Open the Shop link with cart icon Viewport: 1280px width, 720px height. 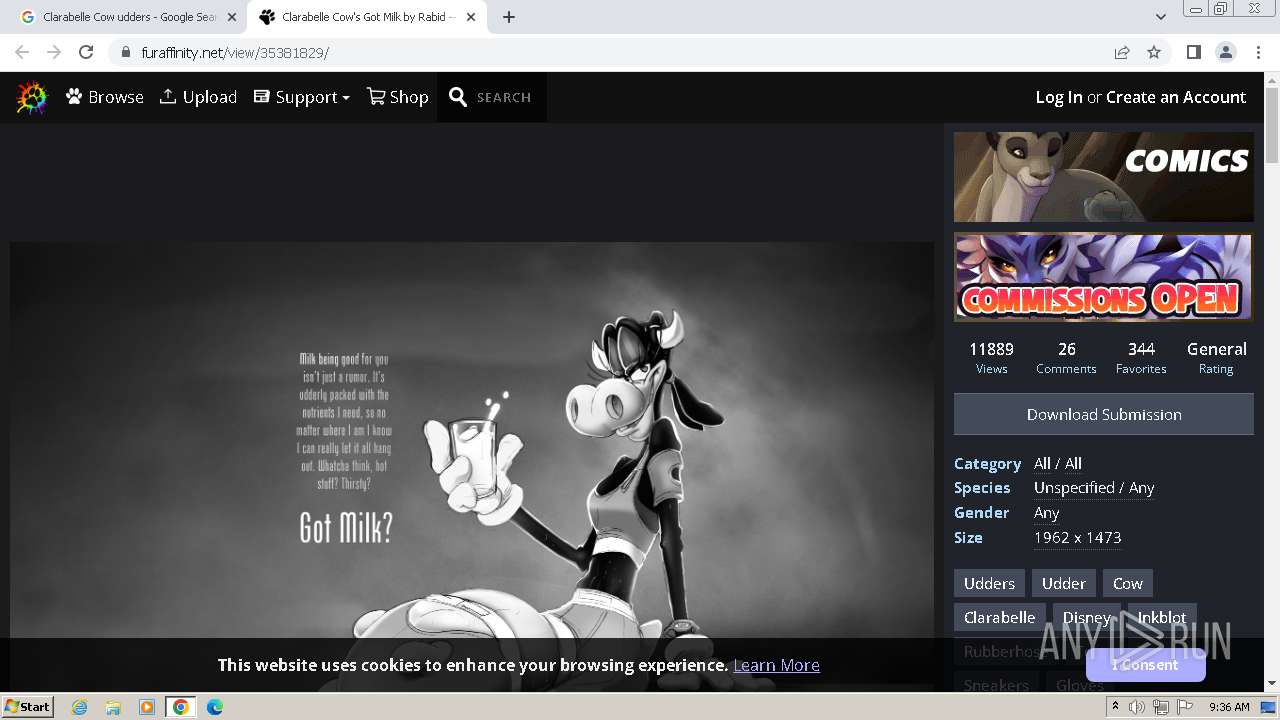(x=397, y=97)
